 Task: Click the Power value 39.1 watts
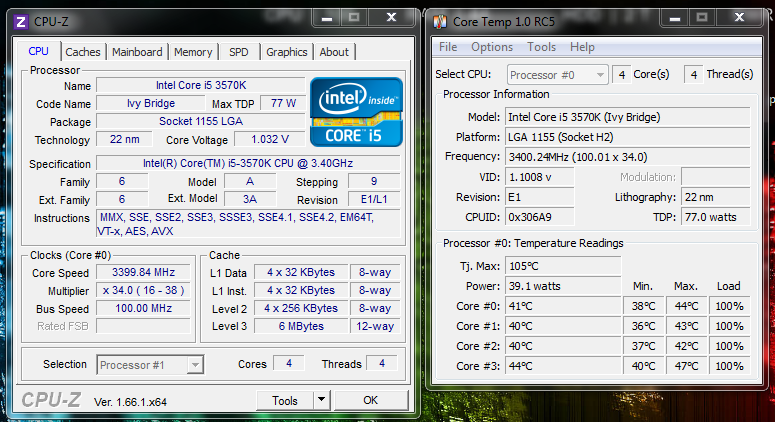563,286
